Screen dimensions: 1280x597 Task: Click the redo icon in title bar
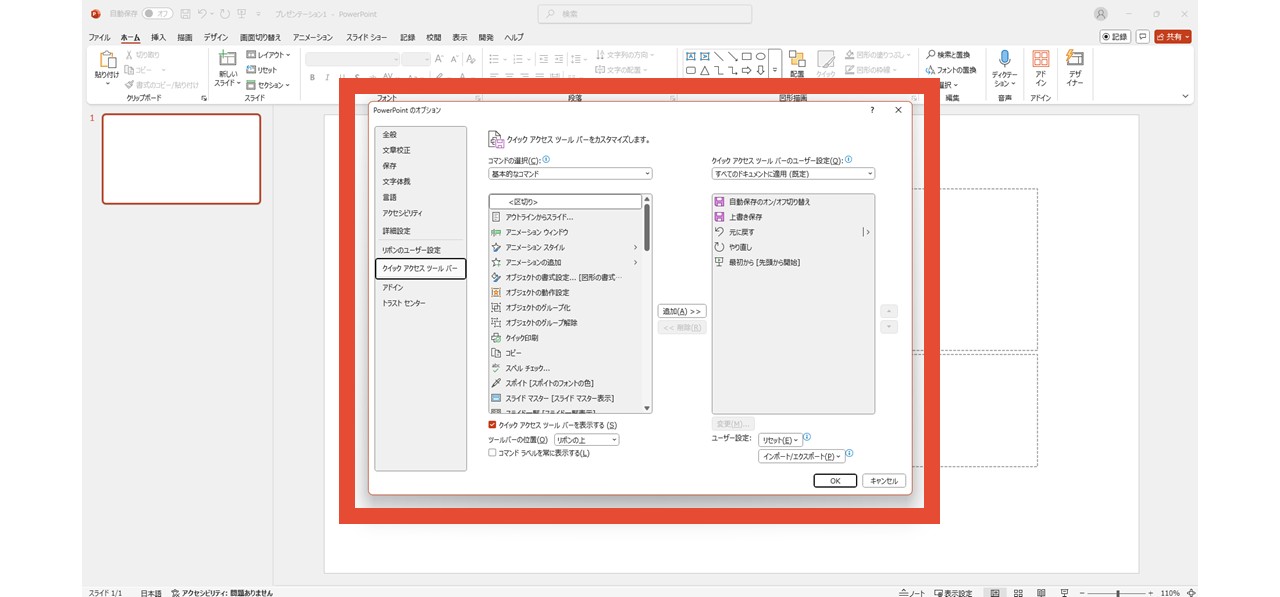point(224,14)
